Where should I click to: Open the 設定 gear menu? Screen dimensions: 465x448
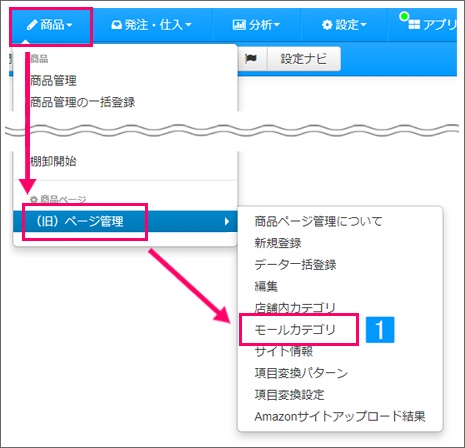(344, 25)
